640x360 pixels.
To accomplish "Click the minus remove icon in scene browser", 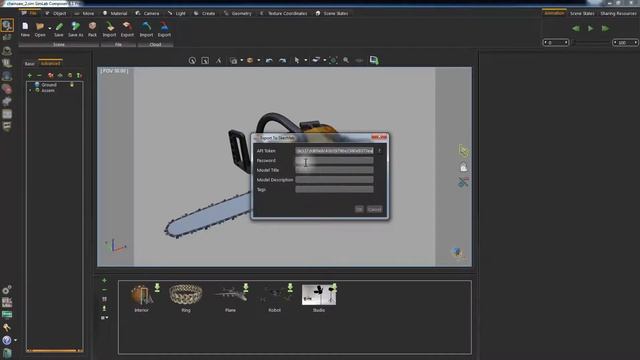I will pos(39,75).
